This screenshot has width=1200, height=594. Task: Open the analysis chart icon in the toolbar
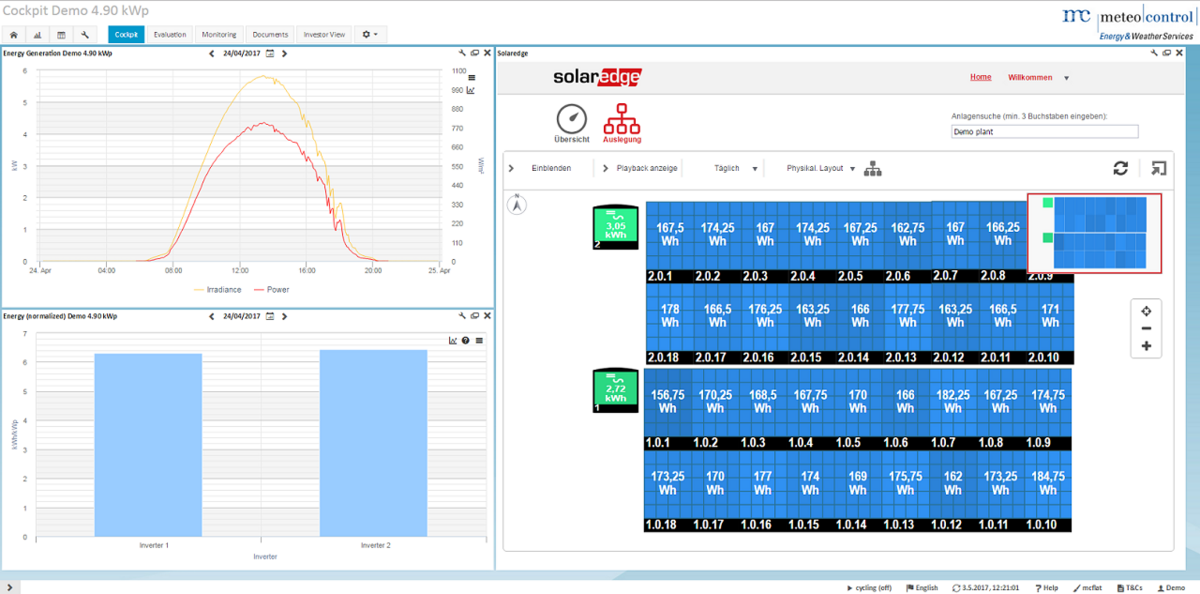[36, 33]
